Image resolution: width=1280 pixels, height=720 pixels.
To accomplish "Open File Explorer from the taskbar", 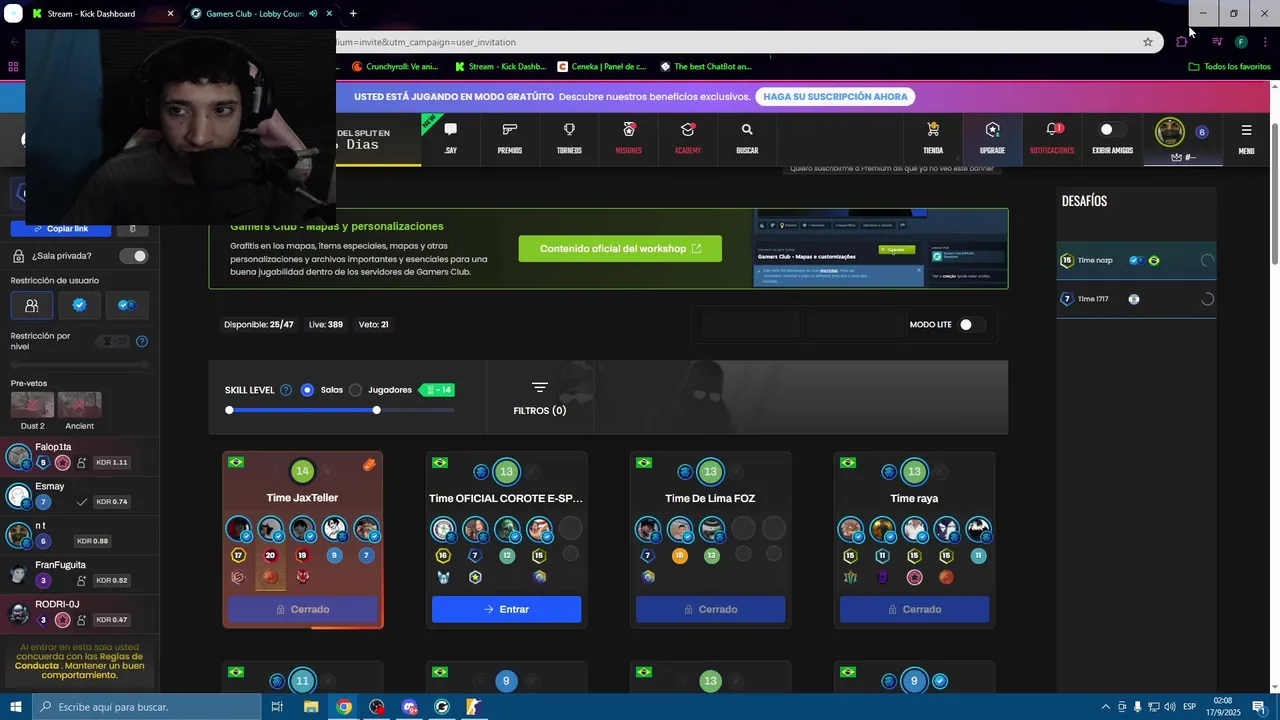I will pos(311,707).
